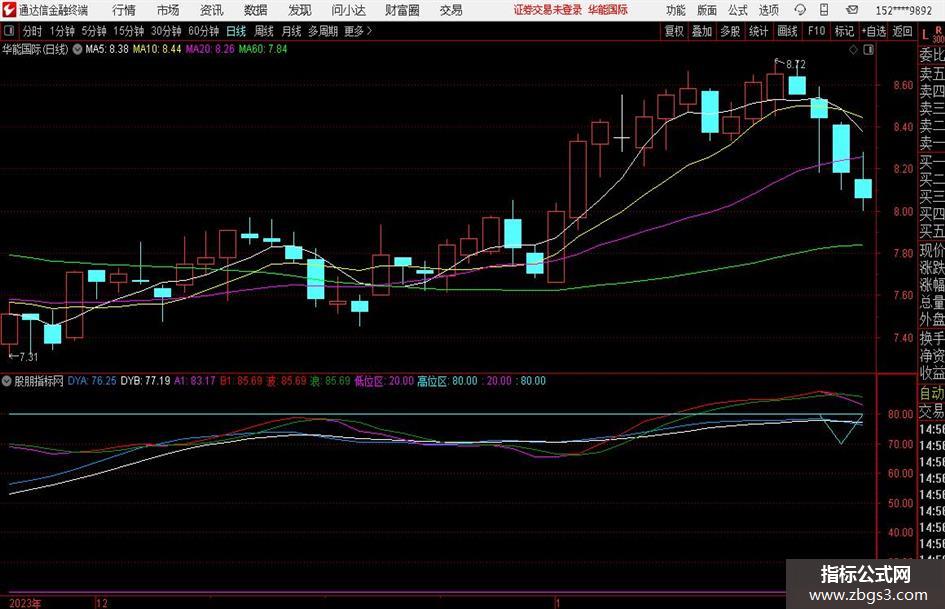The height and width of the screenshot is (609, 945).
Task: Click the 叠加 toolbar button
Action: [702, 31]
